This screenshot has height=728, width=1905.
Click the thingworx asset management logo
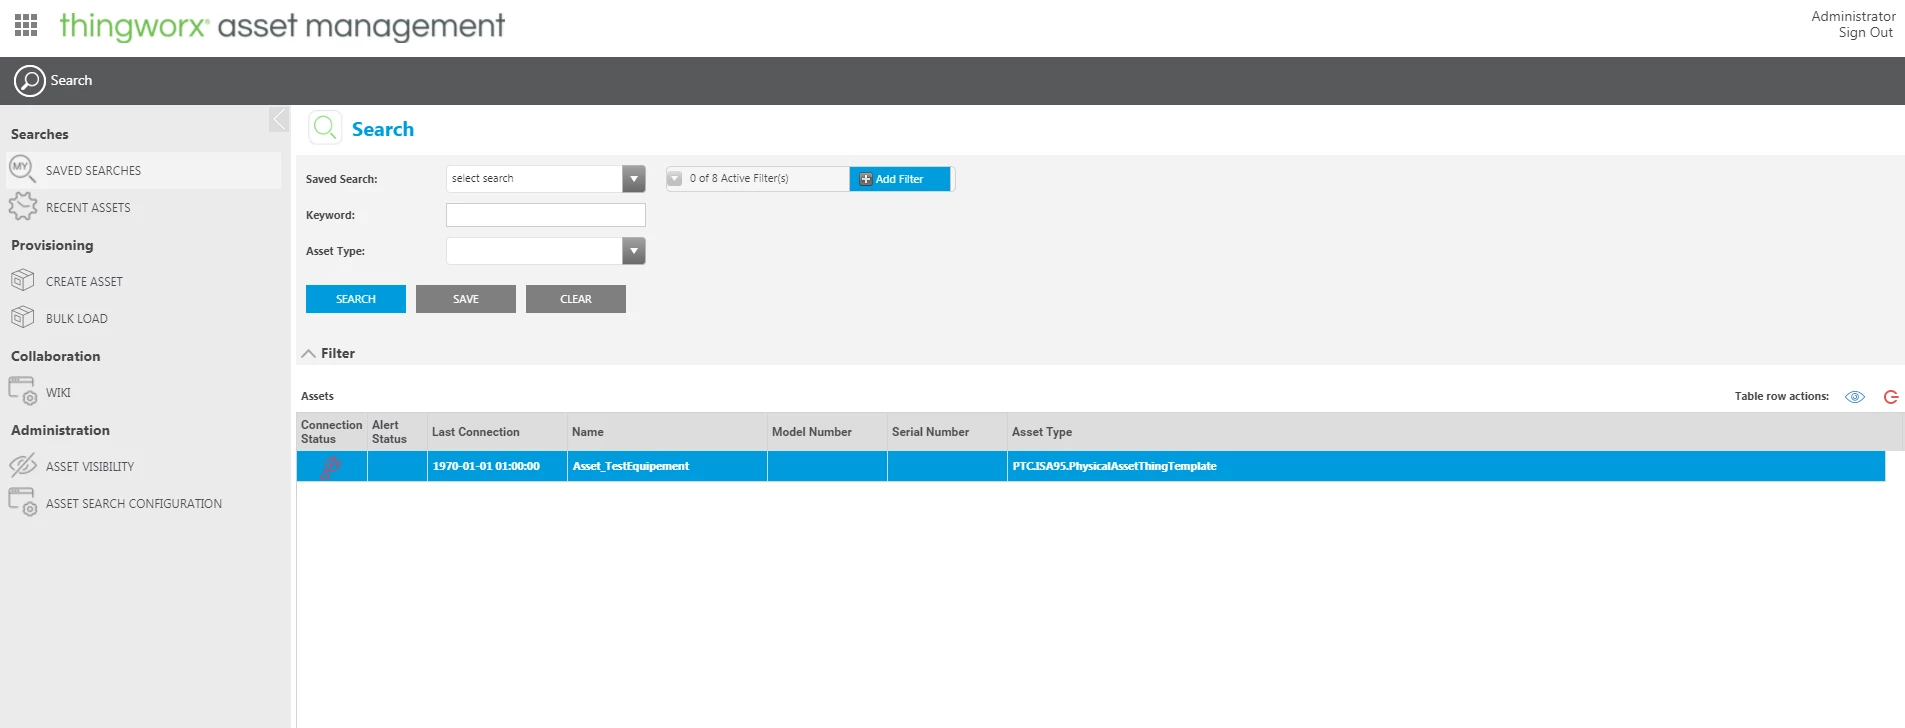282,26
